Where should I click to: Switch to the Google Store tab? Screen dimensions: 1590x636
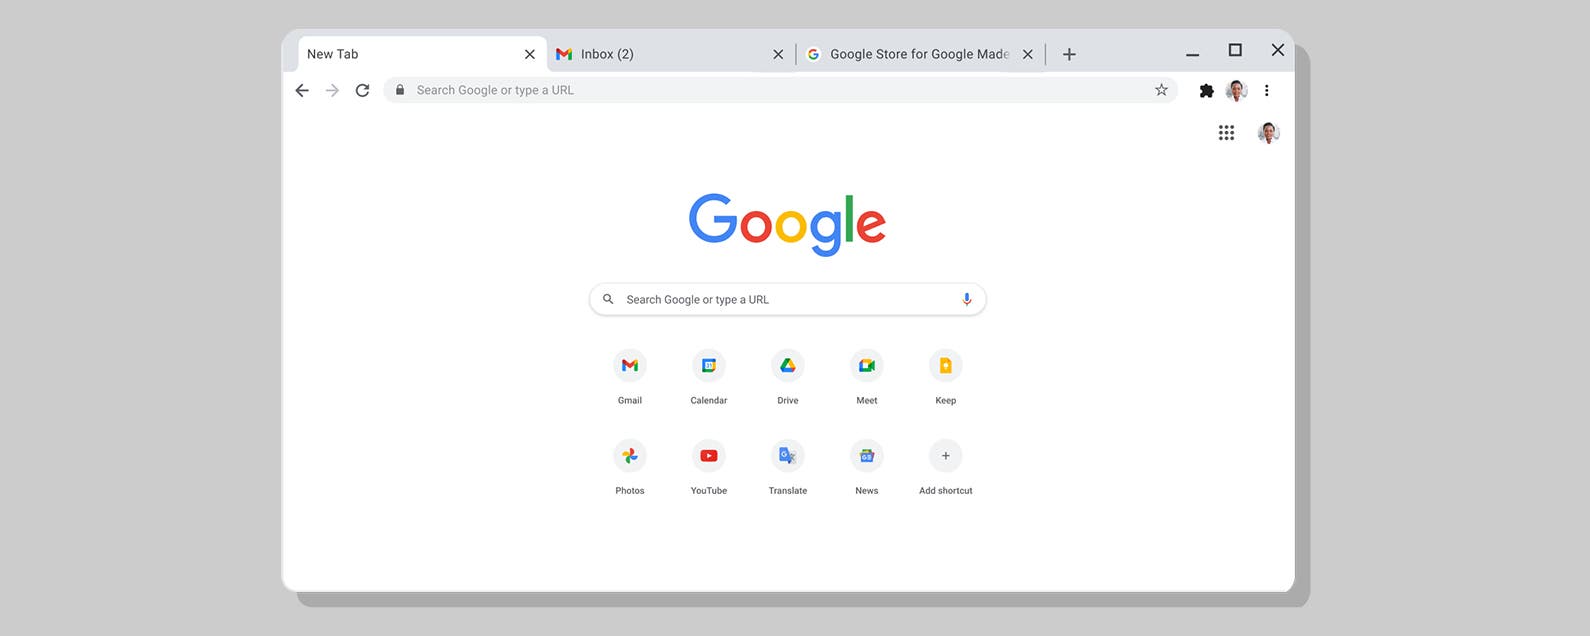click(921, 54)
